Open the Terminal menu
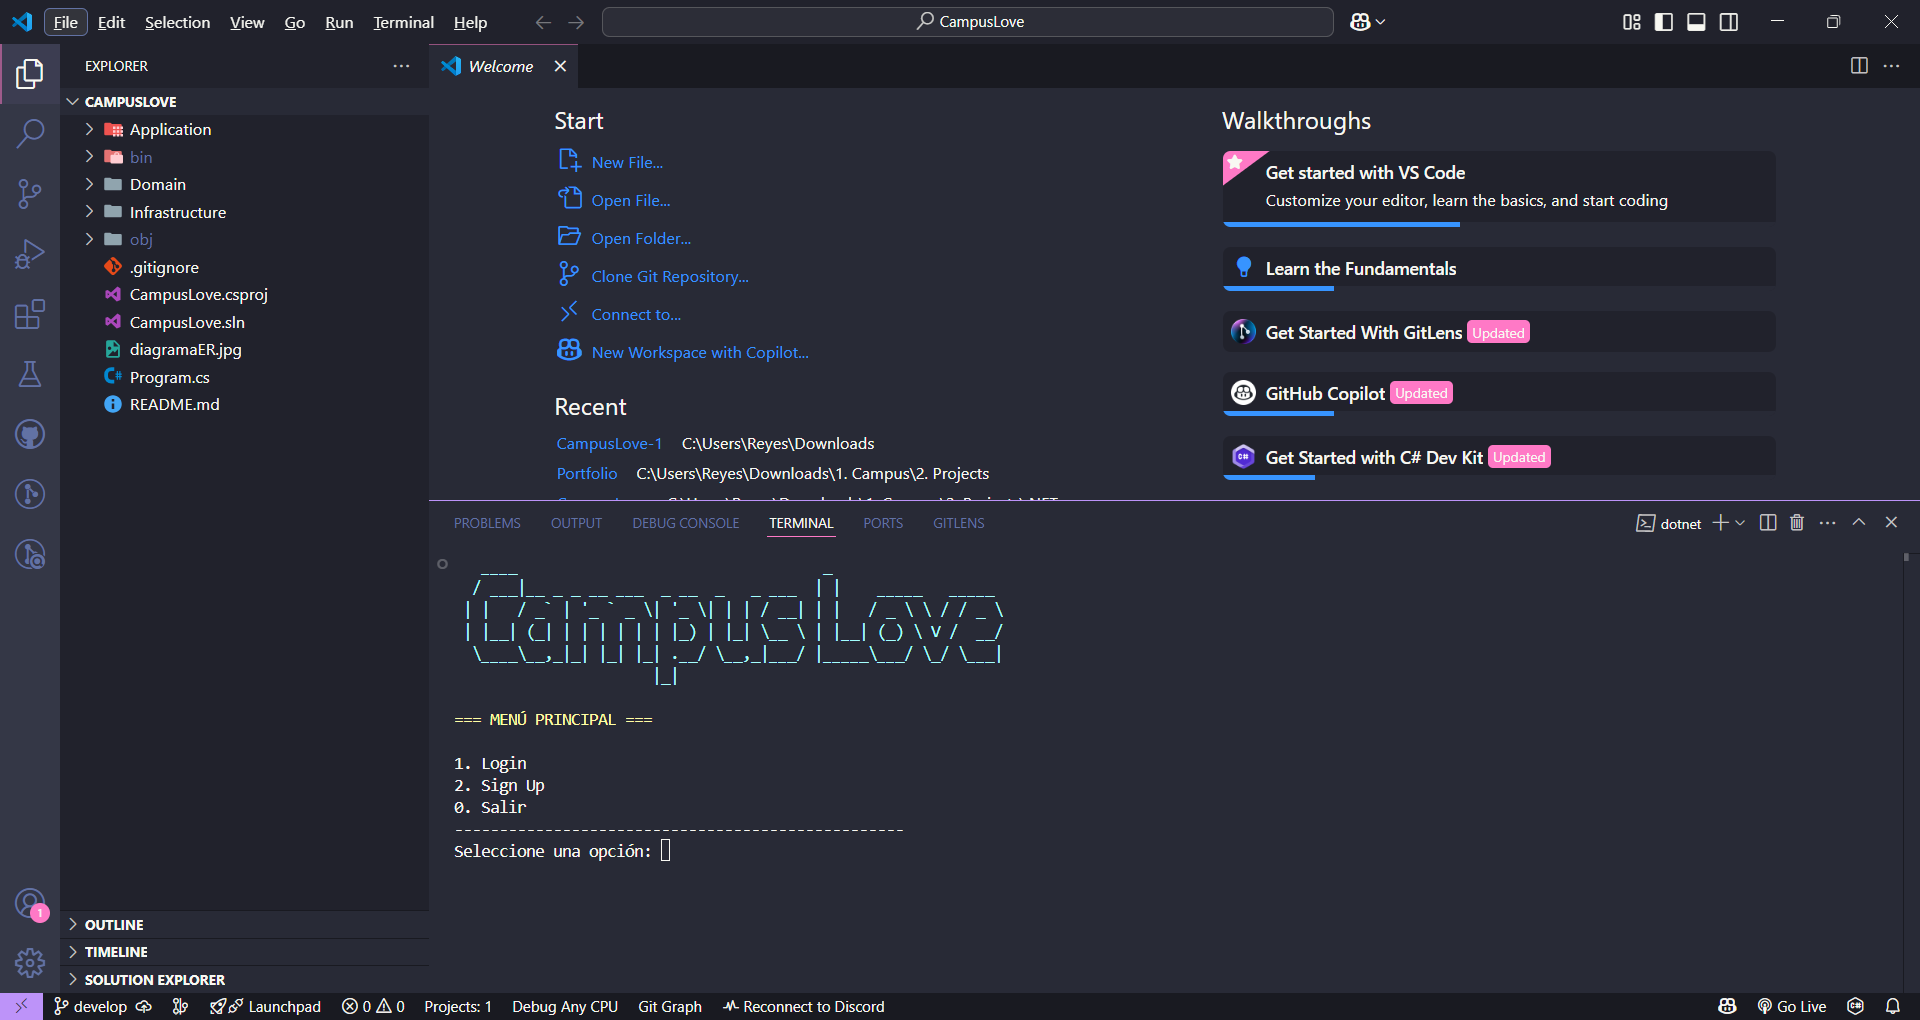The width and height of the screenshot is (1920, 1020). pos(402,21)
